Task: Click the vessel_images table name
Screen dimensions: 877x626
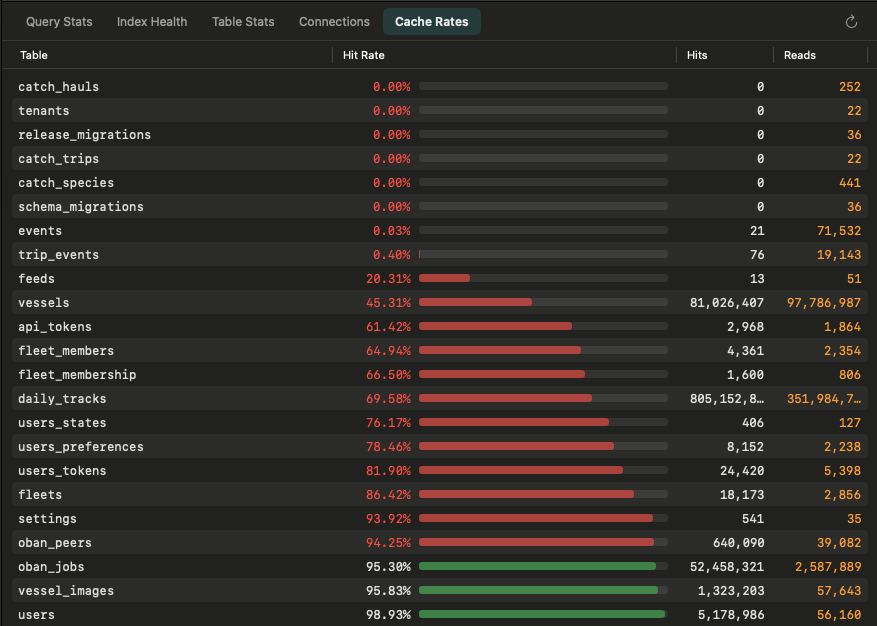Action: click(66, 592)
